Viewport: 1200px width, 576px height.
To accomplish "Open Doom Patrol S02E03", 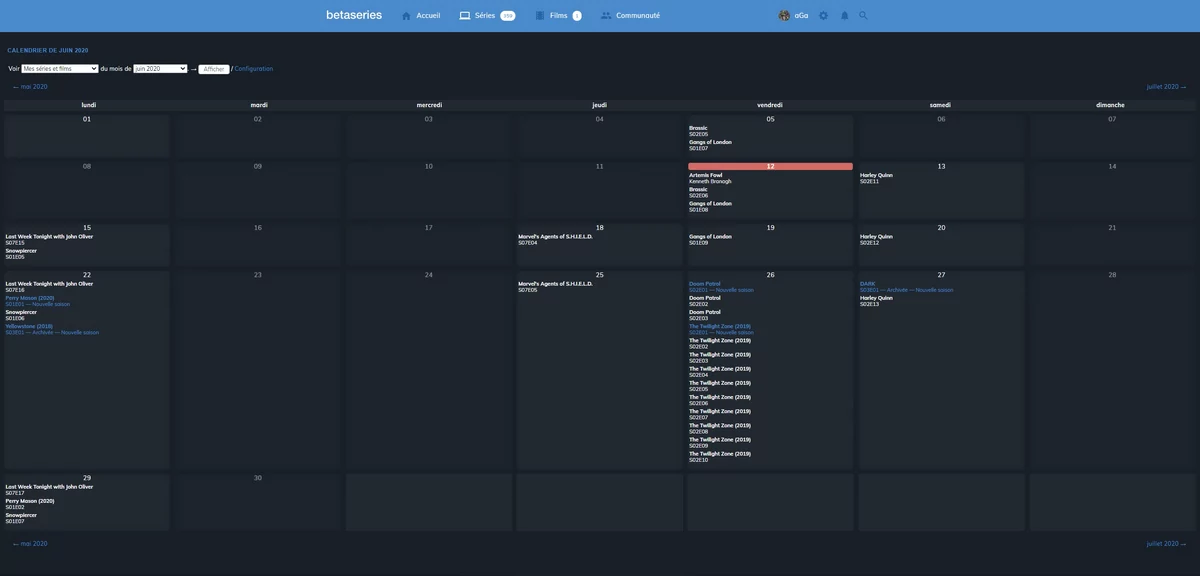I will [x=705, y=315].
